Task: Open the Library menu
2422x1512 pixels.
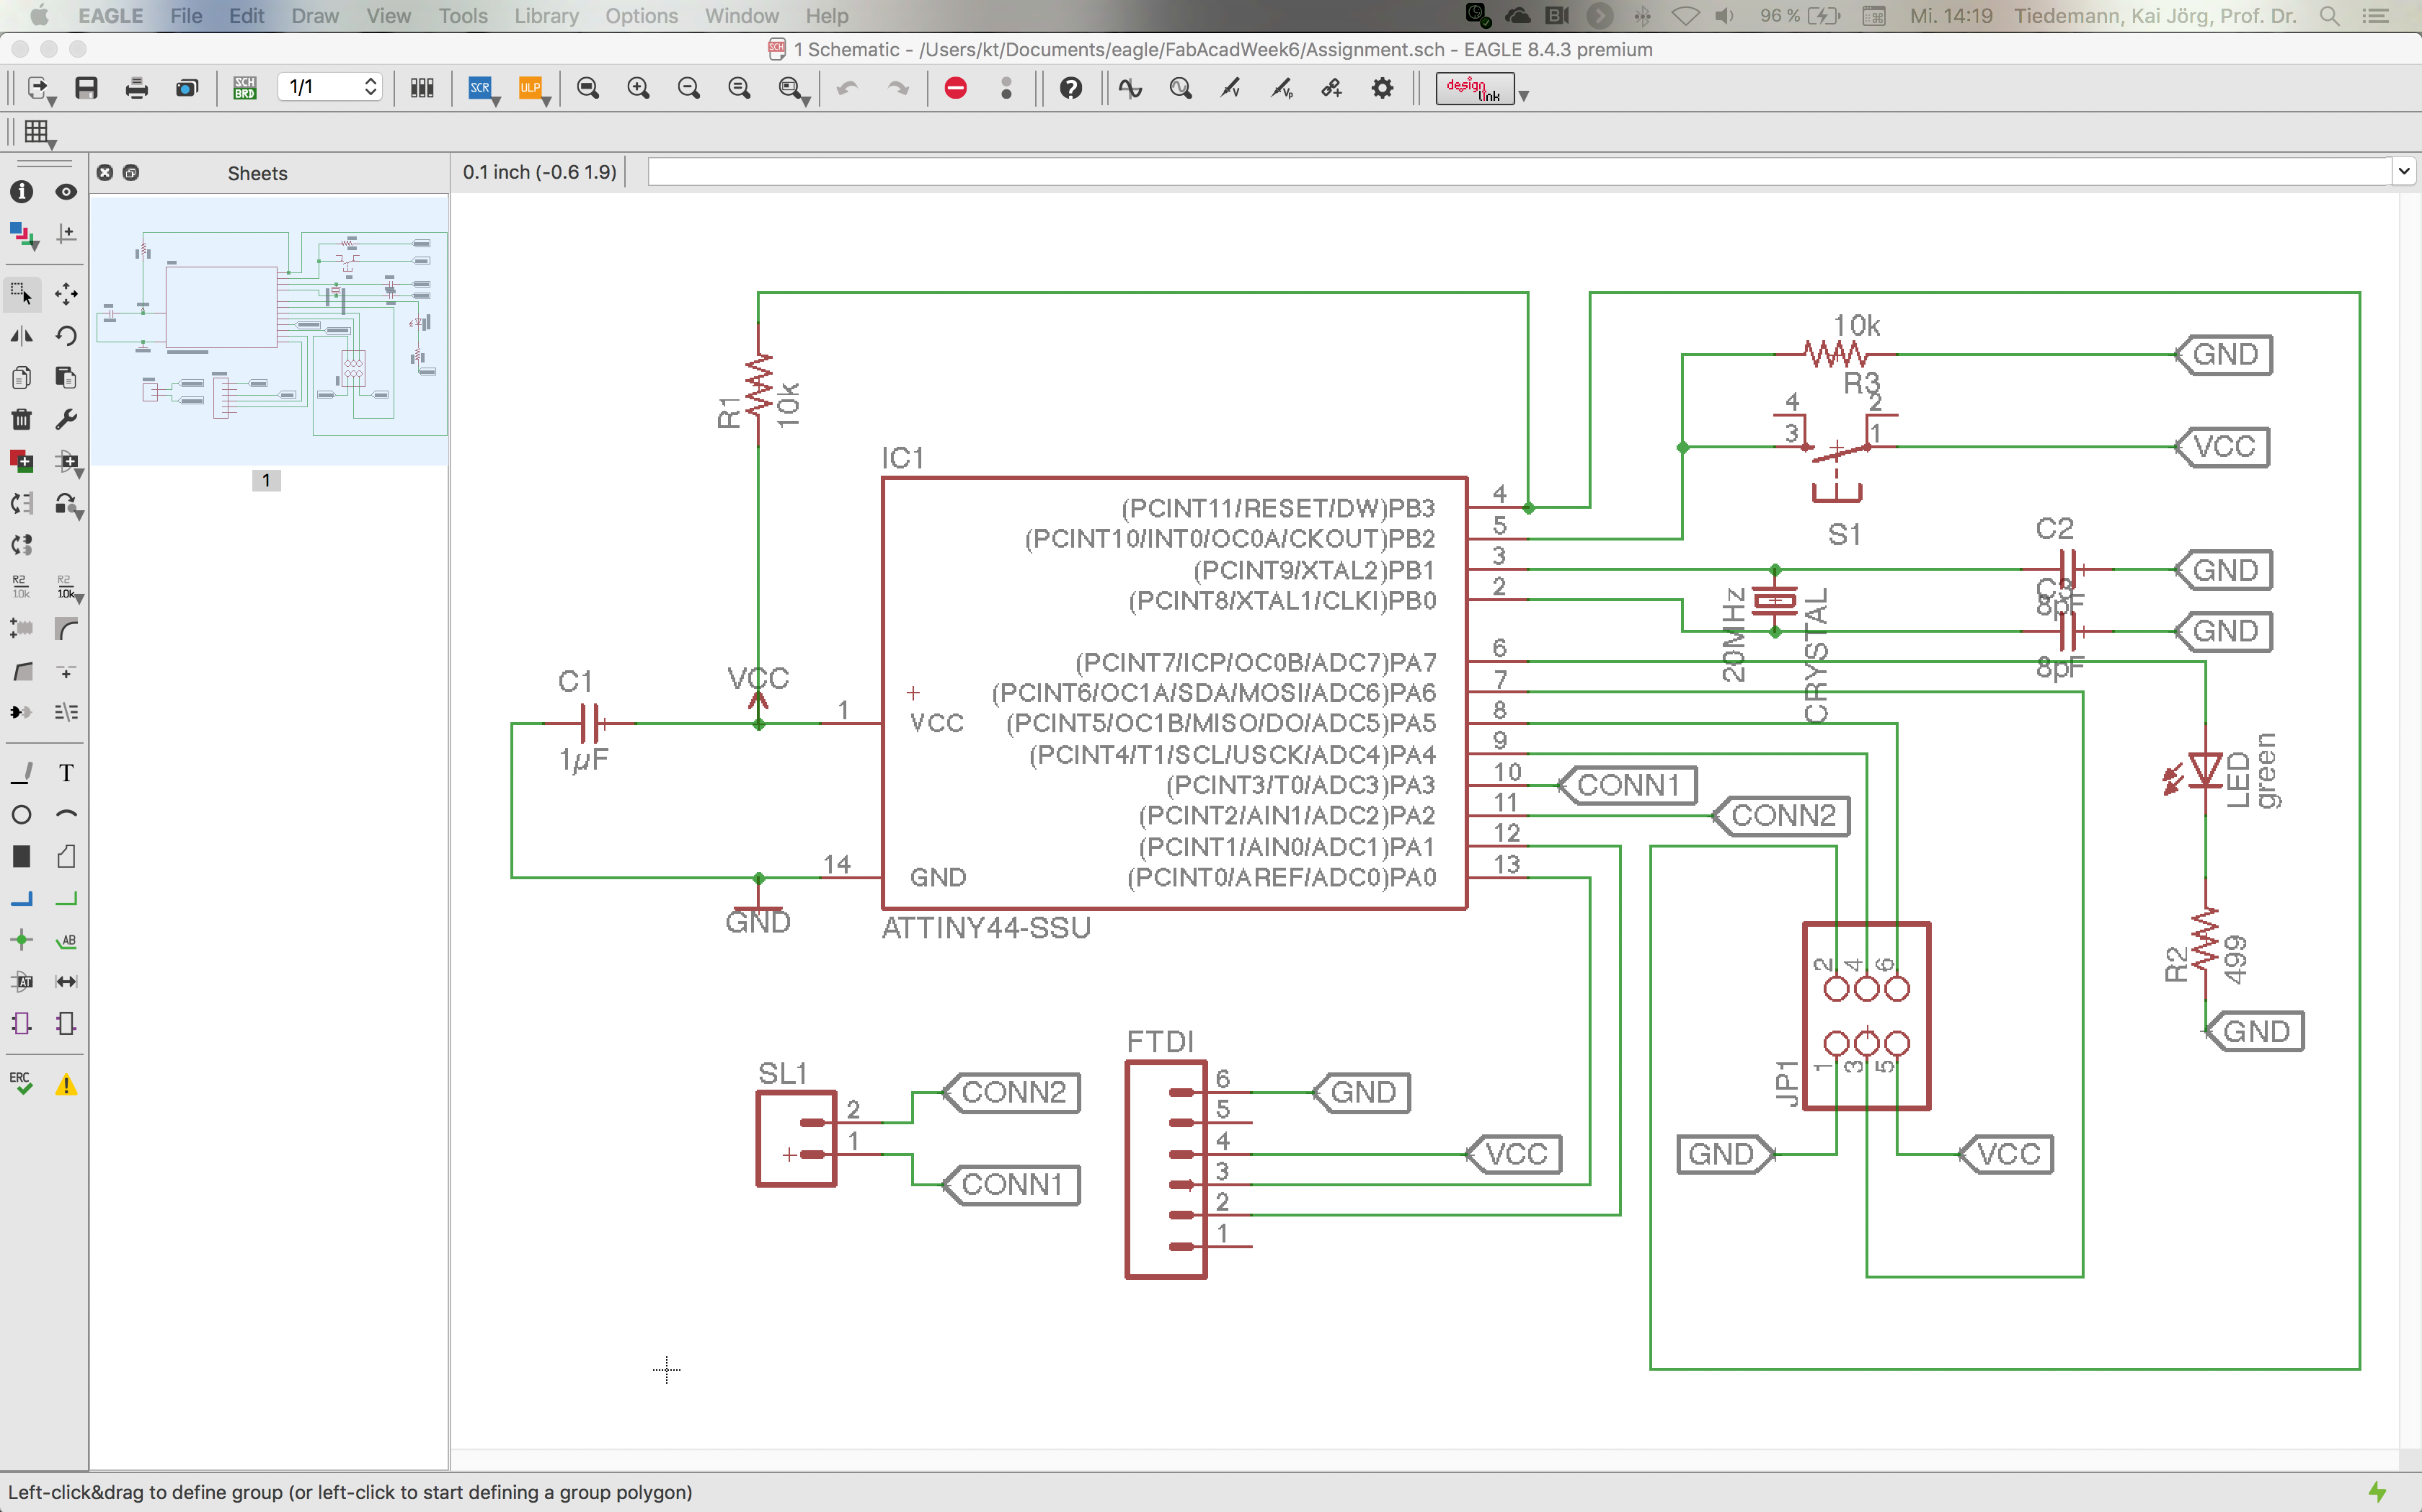Action: (546, 16)
